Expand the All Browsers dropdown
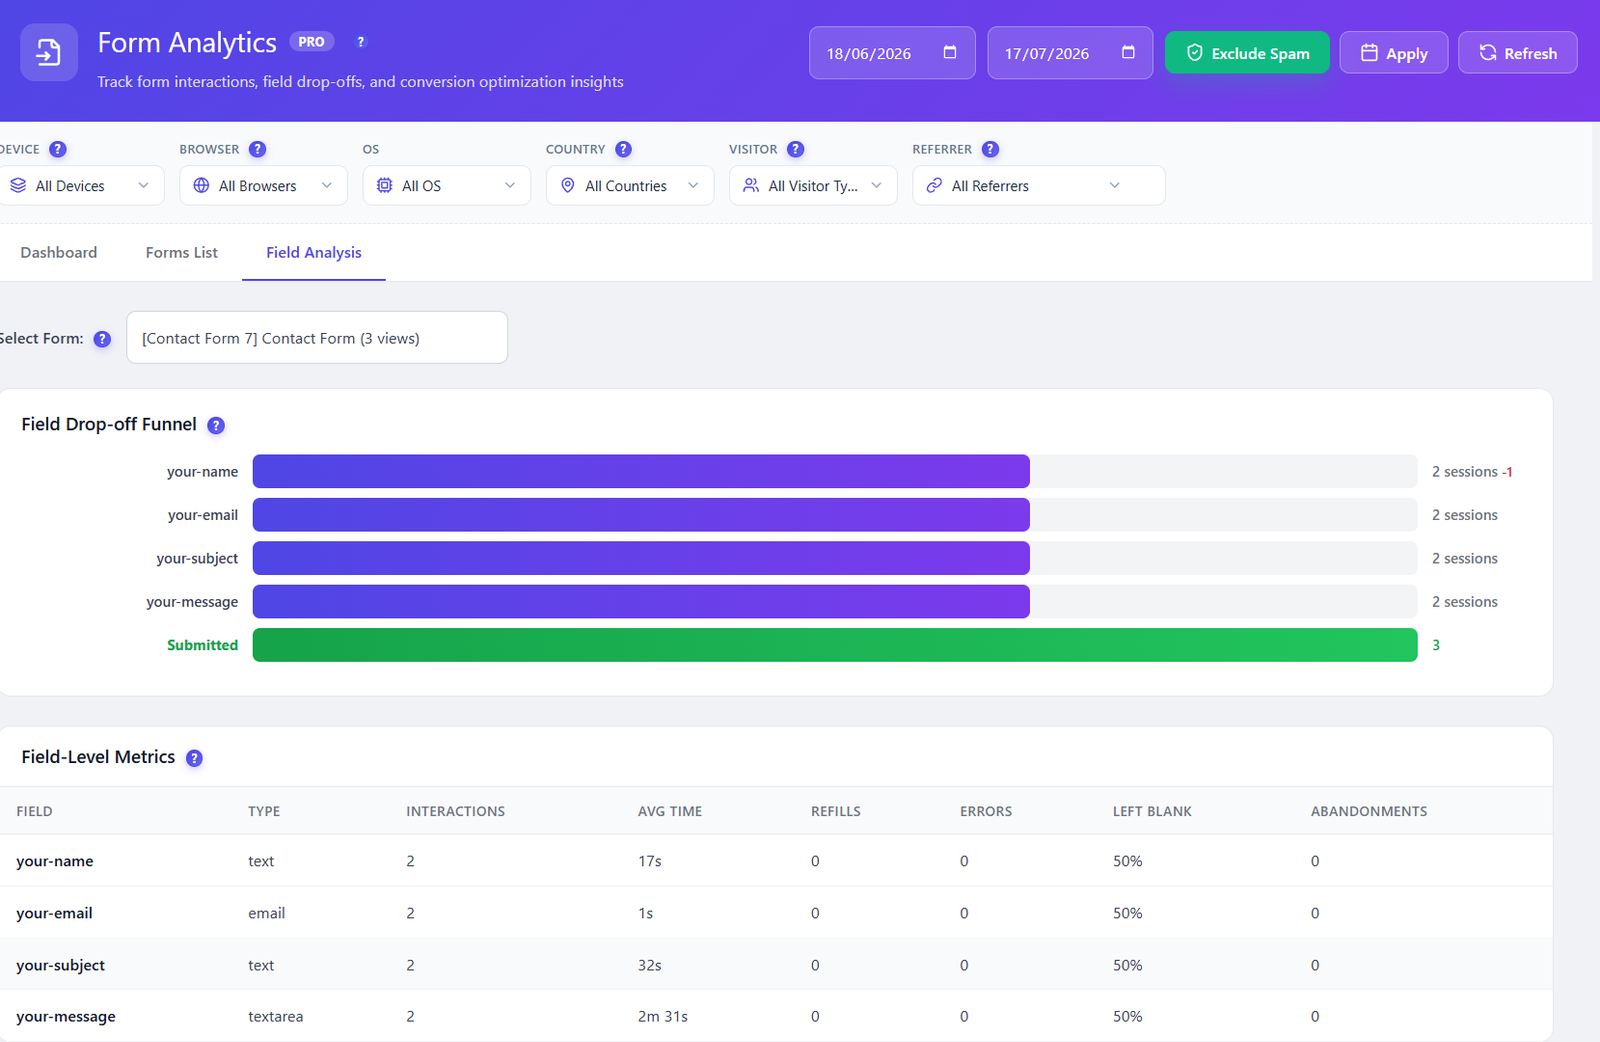The width and height of the screenshot is (1600, 1042). pyautogui.click(x=264, y=186)
